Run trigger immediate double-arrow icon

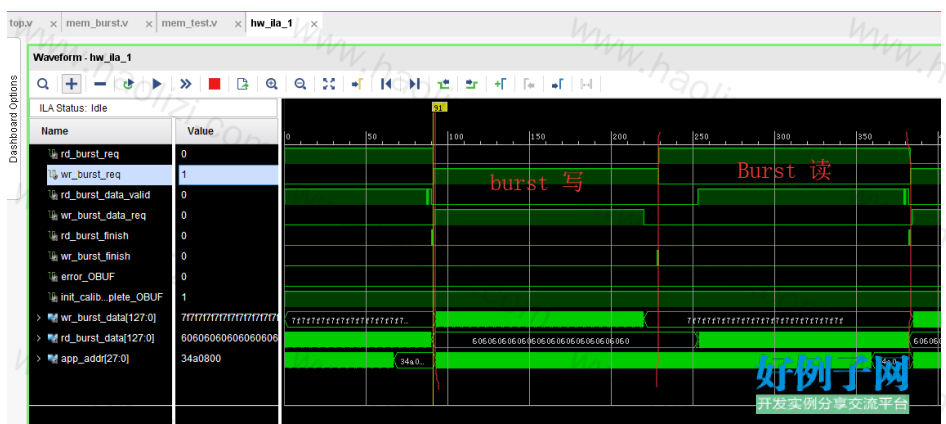186,84
